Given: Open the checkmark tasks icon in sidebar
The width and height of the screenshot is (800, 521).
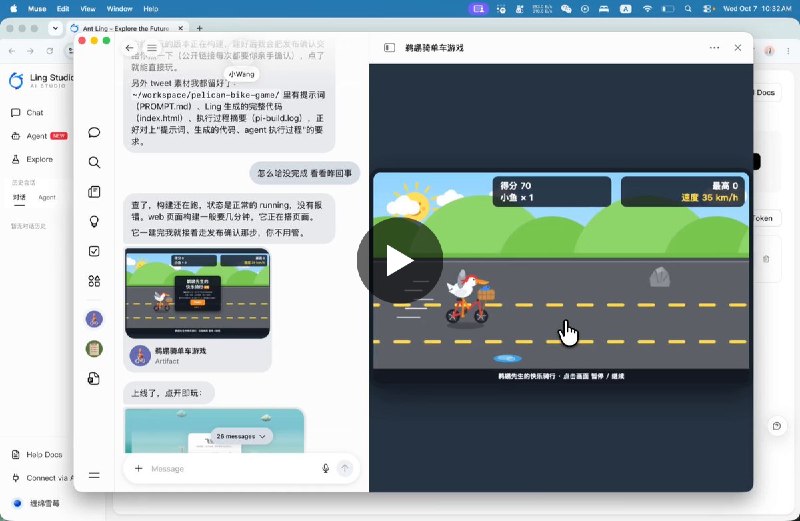Looking at the screenshot, I should tap(94, 251).
